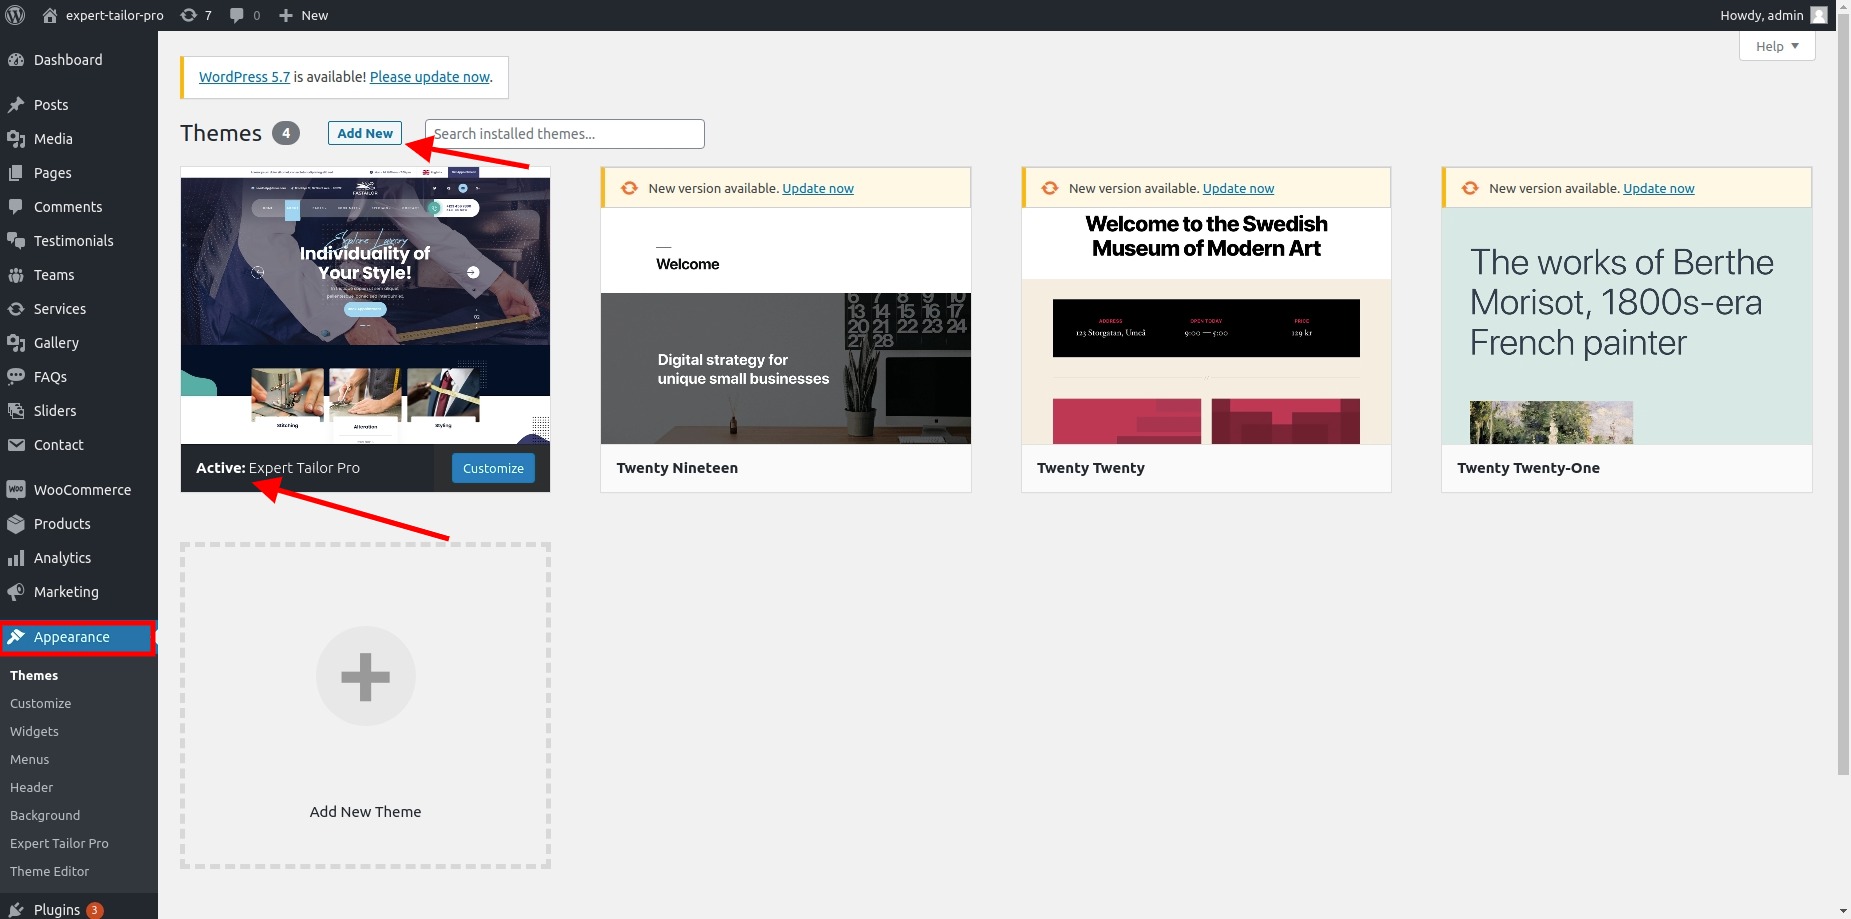
Task: Click the Twenty Nineteen theme name
Action: [x=677, y=468]
